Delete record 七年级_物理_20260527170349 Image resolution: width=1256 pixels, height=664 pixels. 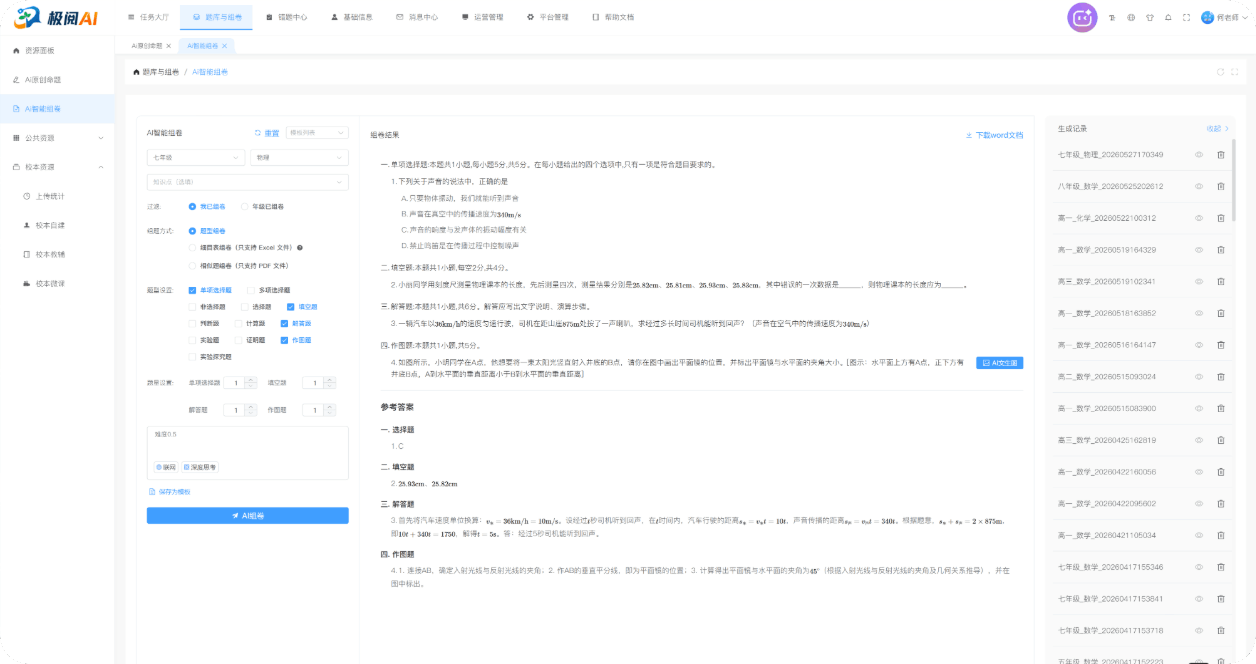click(1220, 154)
